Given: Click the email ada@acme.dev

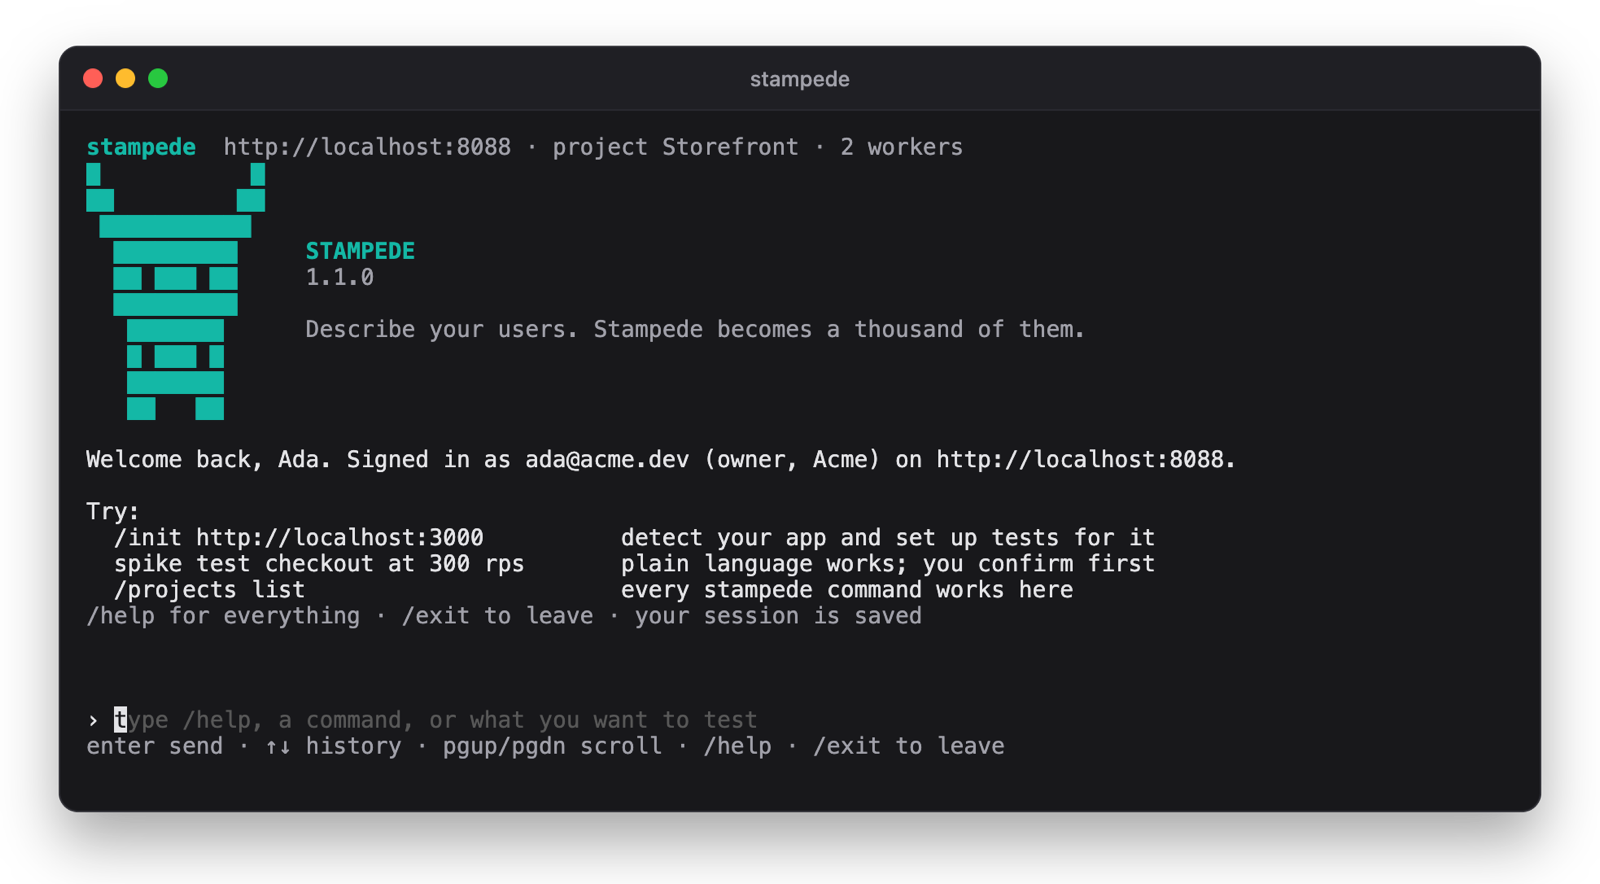Looking at the screenshot, I should [607, 459].
